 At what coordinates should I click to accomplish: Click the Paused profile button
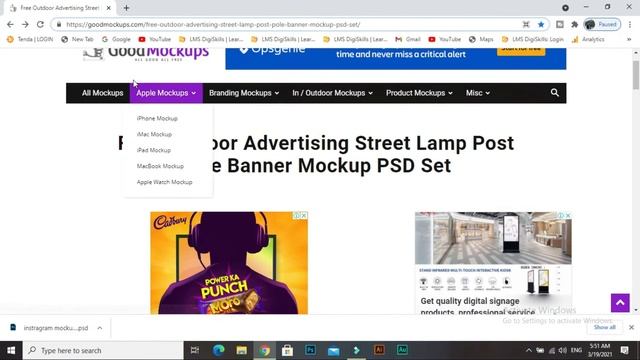[x=602, y=24]
